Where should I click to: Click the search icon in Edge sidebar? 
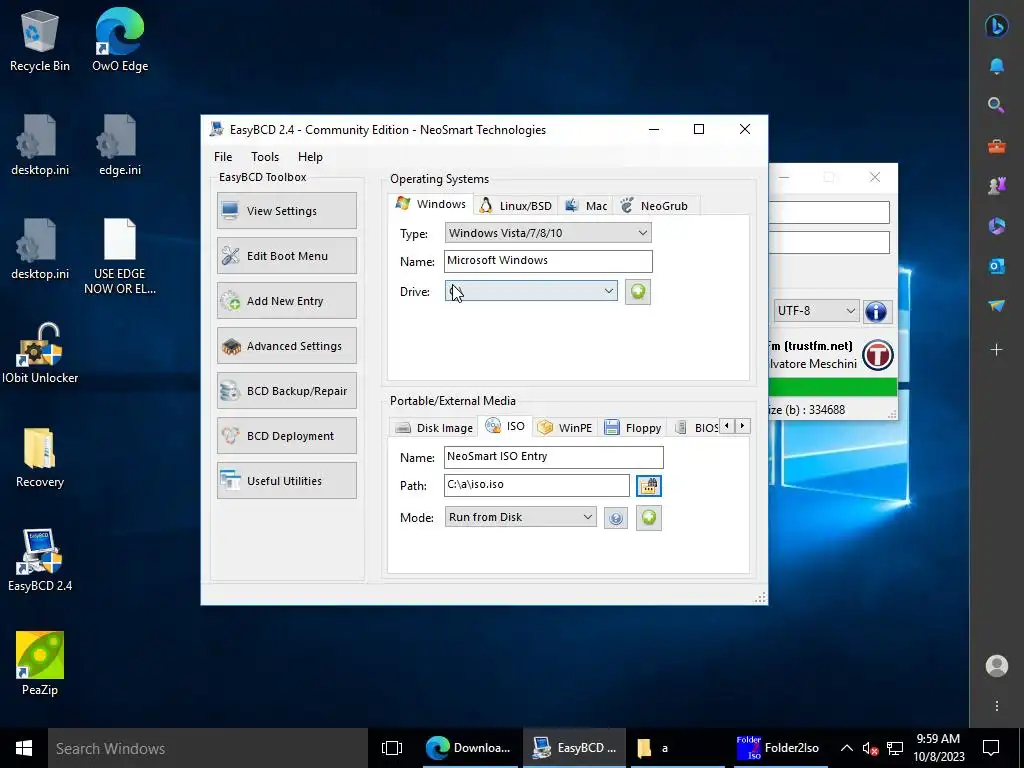tap(997, 104)
